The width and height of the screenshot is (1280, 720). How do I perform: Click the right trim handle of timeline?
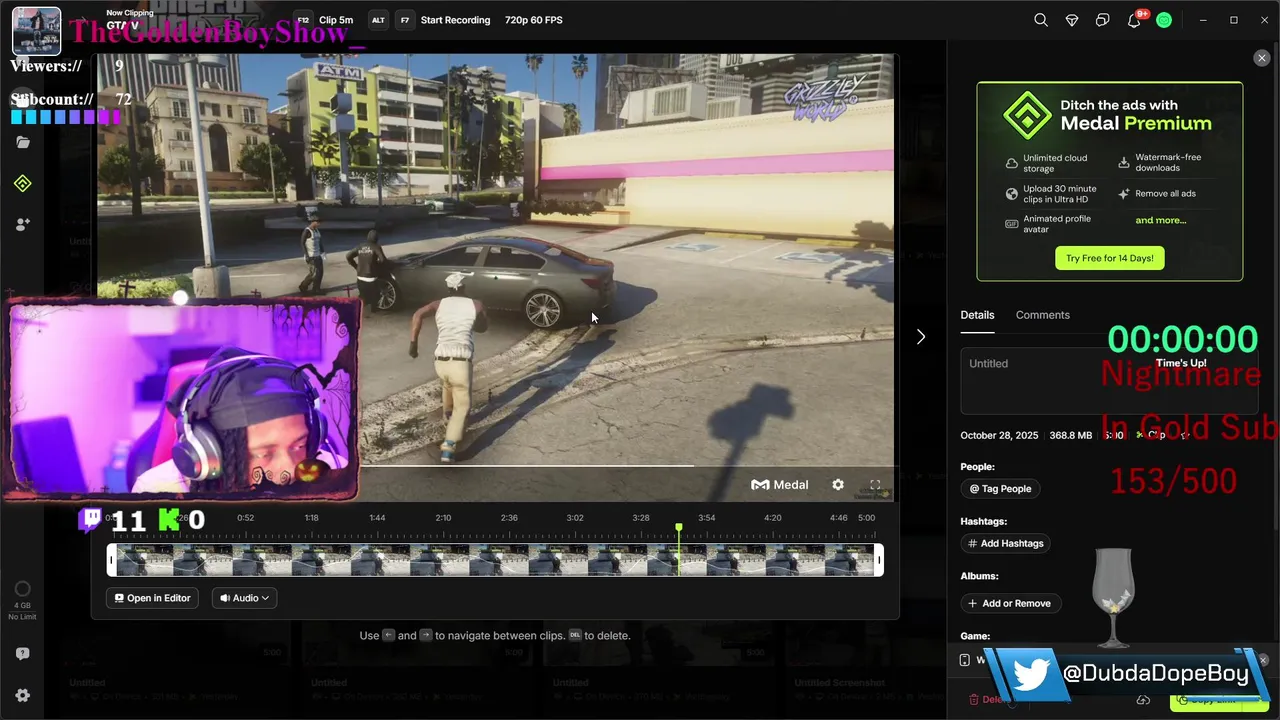tap(879, 560)
